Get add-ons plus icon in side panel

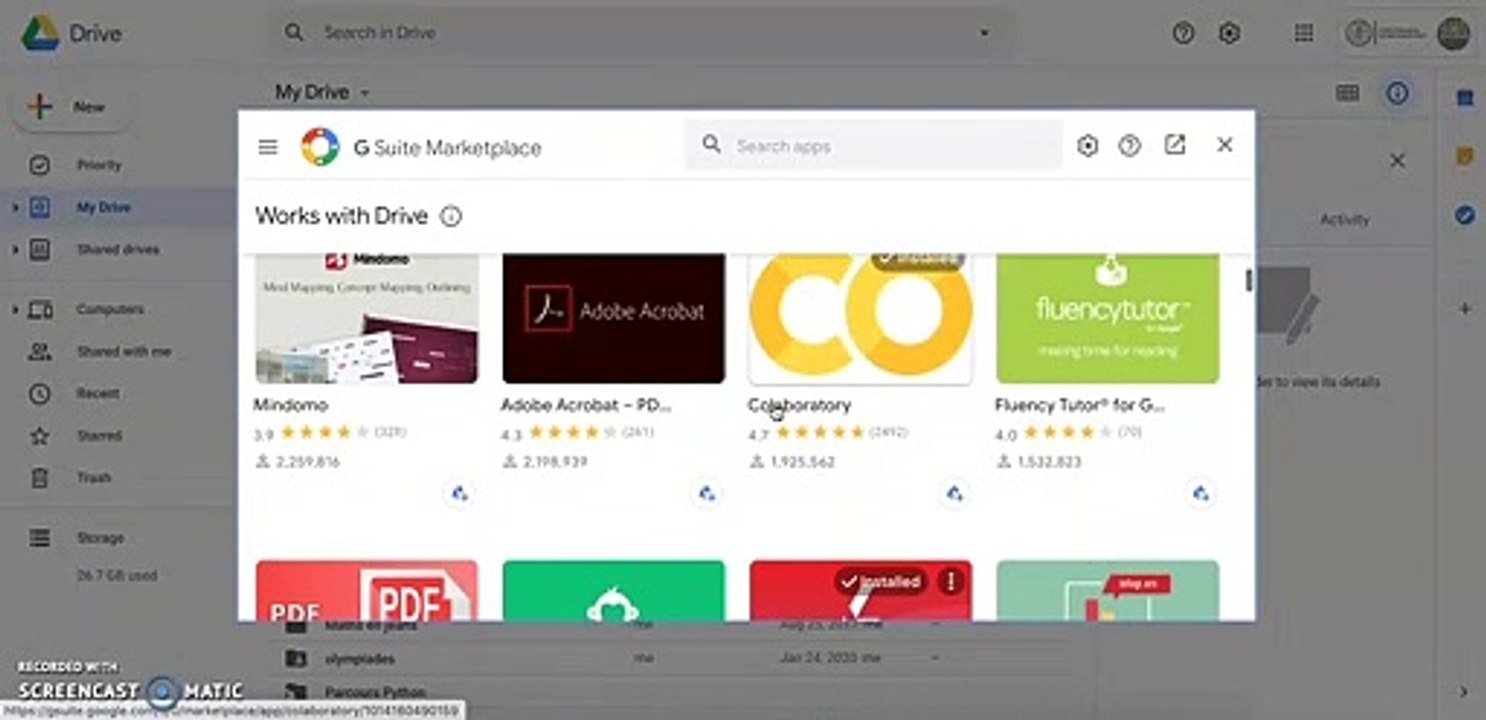tap(1465, 309)
